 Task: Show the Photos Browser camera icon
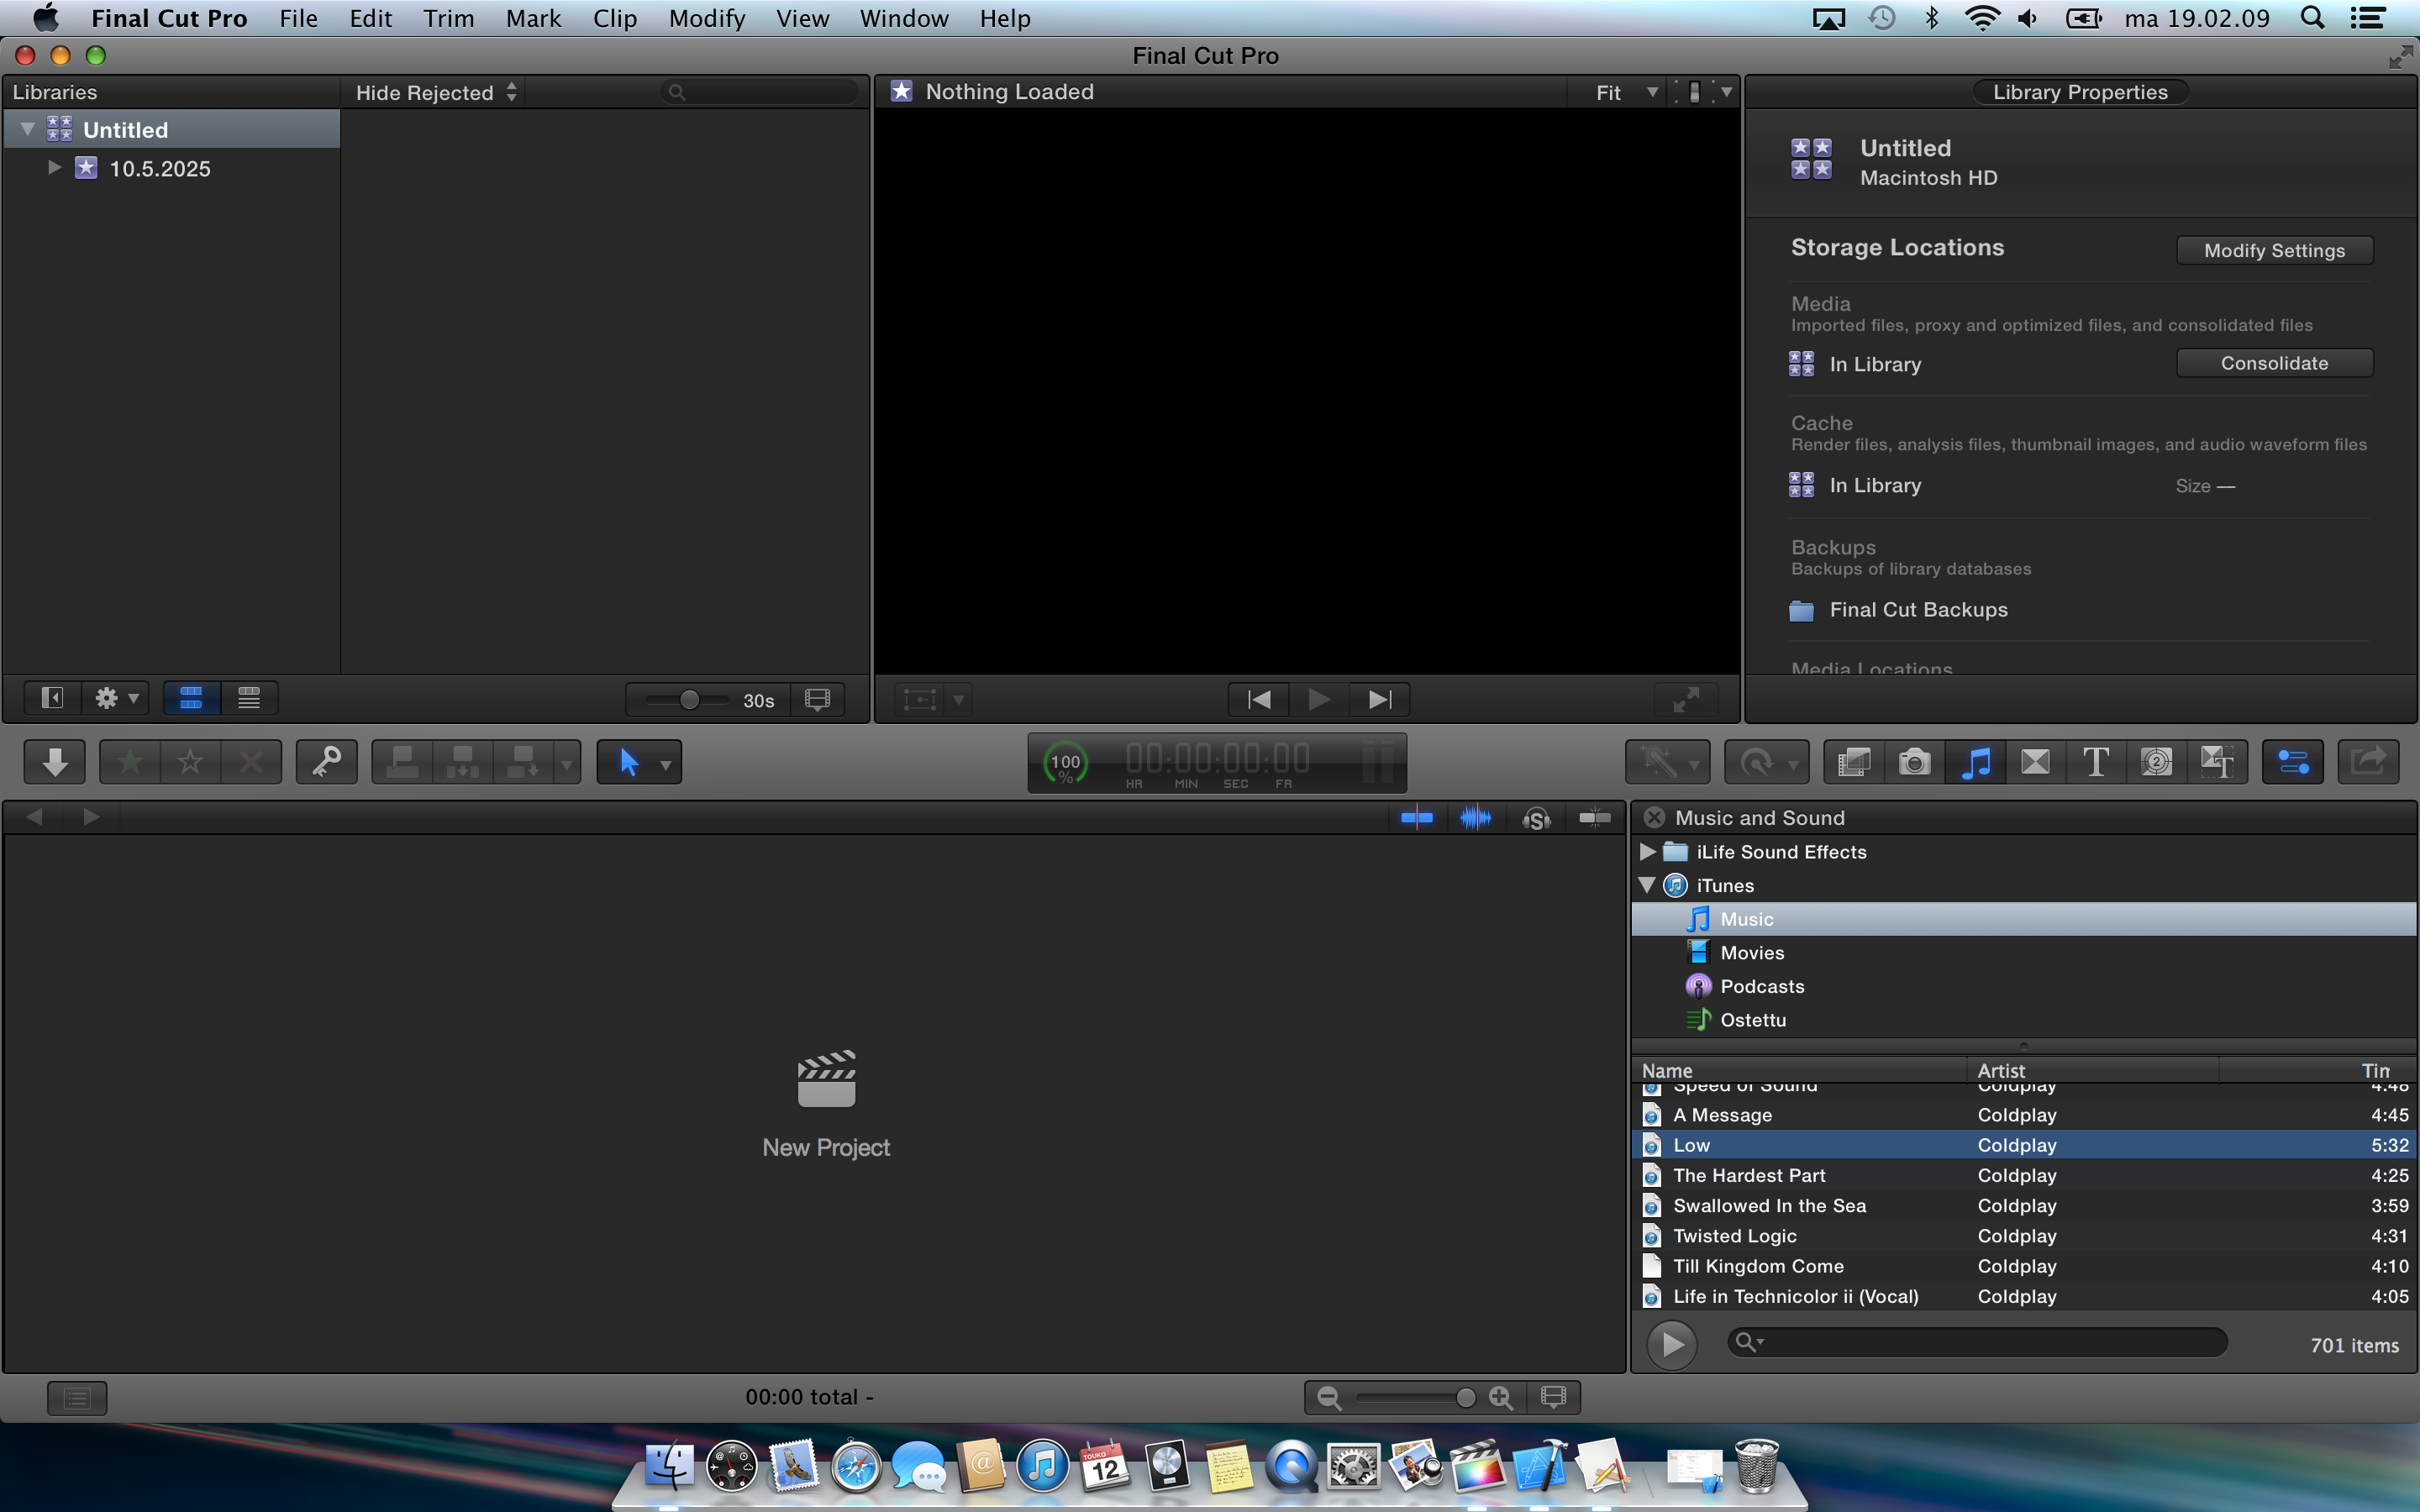pos(1914,762)
